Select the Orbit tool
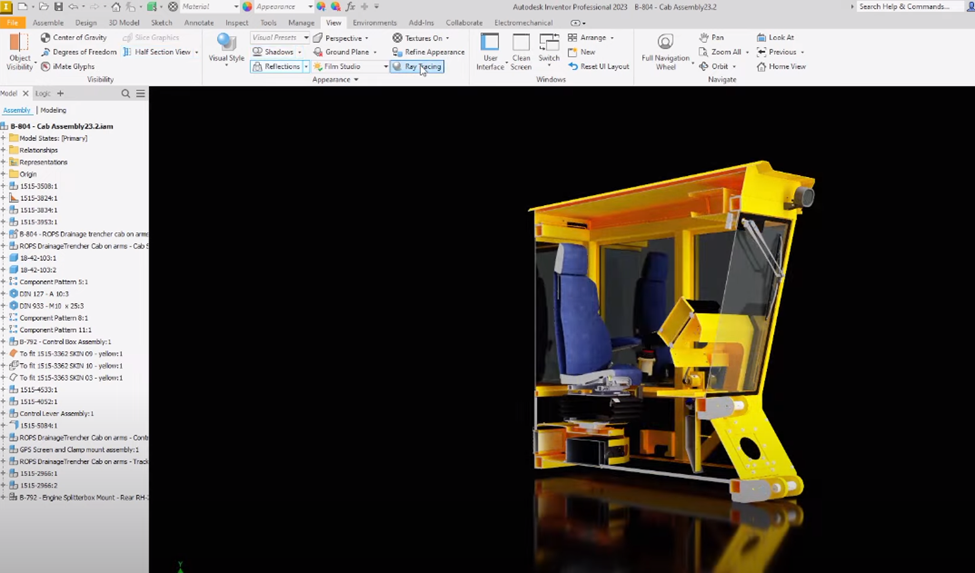 [714, 66]
